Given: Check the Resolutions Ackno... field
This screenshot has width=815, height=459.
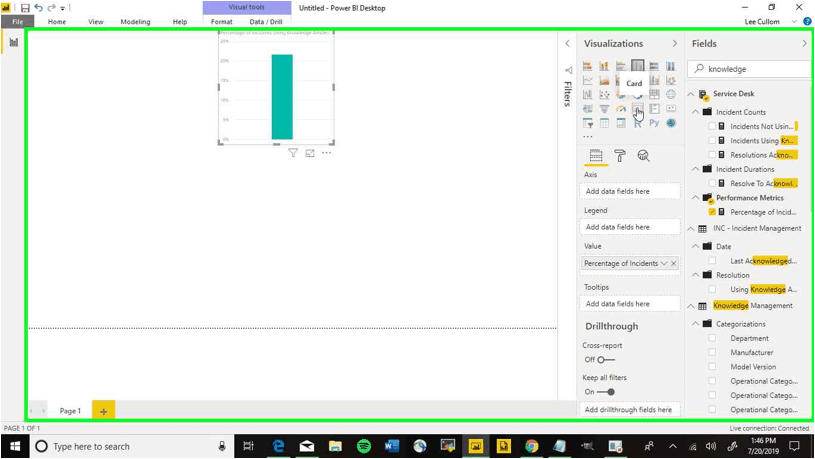Looking at the screenshot, I should (712, 155).
